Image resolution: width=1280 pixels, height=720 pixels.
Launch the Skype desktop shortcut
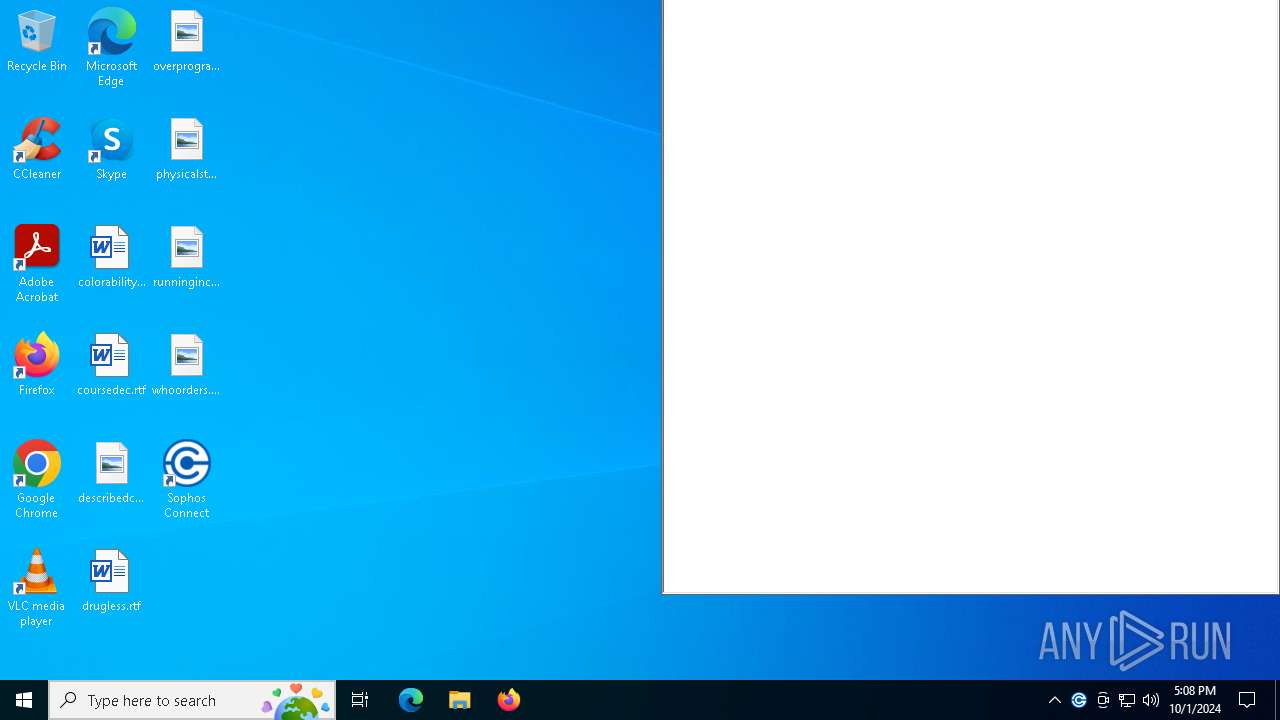(111, 150)
